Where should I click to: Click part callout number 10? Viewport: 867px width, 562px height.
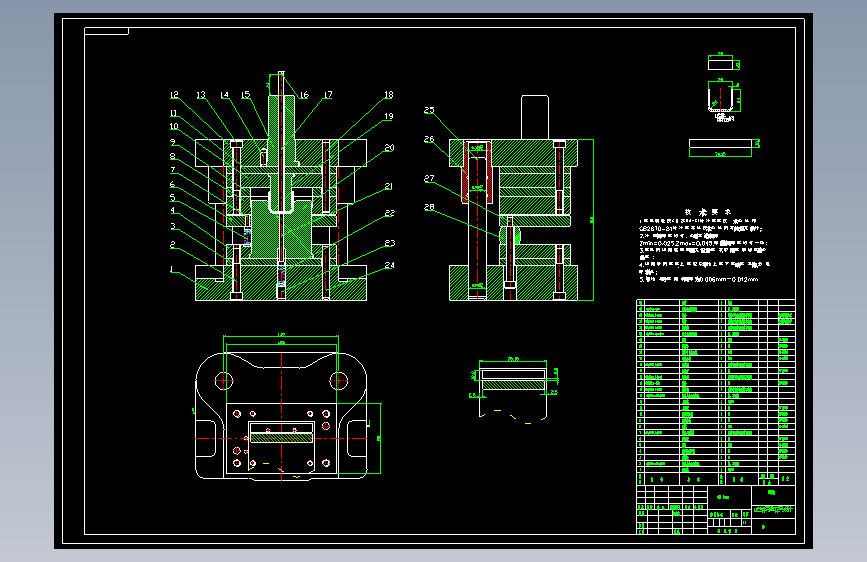click(x=174, y=126)
